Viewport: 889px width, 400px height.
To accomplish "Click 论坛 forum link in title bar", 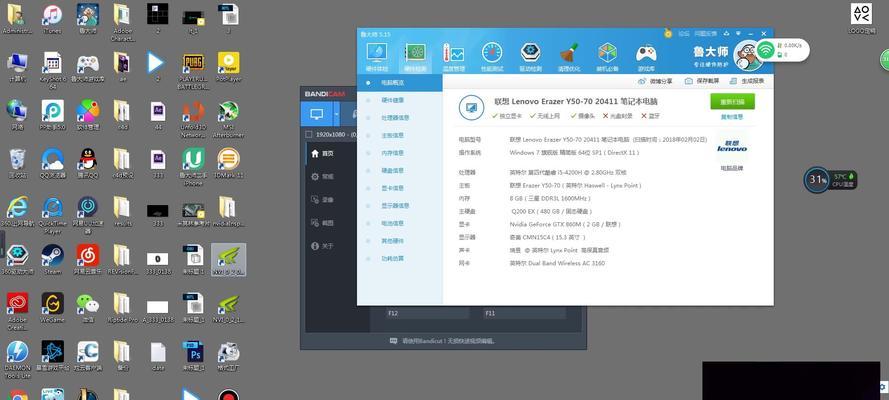I will click(x=684, y=34).
